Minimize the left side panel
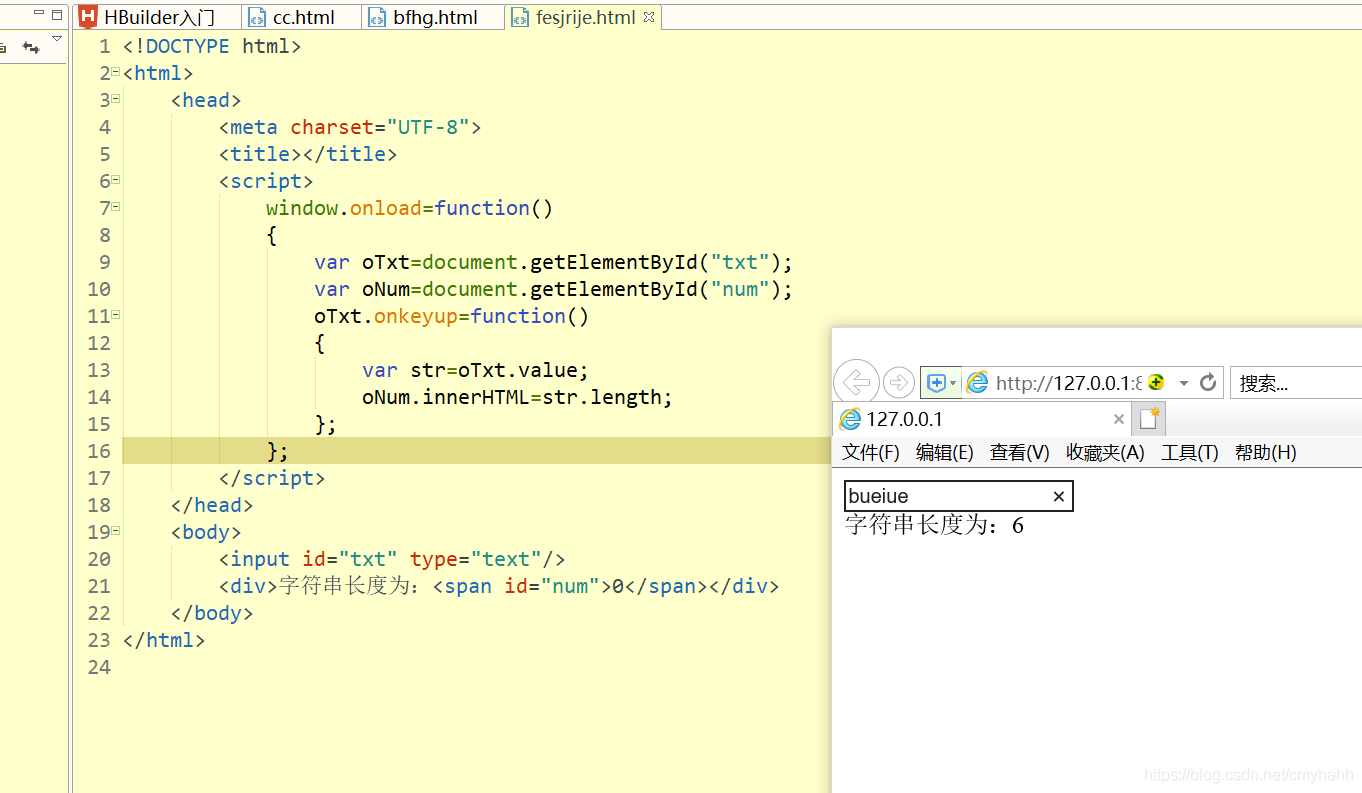Screen dimensions: 1362x793 [x=38, y=14]
